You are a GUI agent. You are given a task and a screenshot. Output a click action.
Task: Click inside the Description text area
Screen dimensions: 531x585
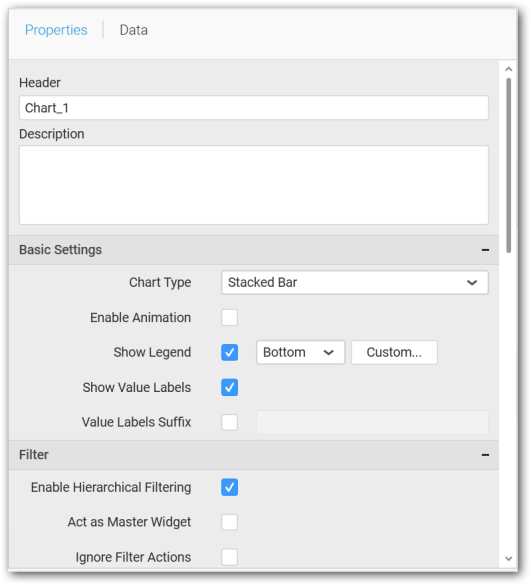click(254, 185)
